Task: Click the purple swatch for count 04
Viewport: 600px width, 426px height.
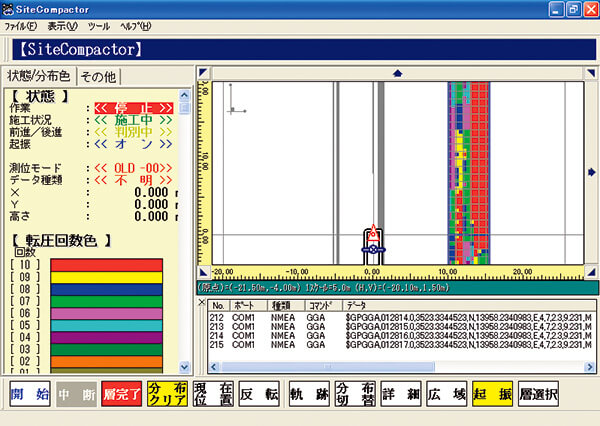Action: (x=107, y=338)
